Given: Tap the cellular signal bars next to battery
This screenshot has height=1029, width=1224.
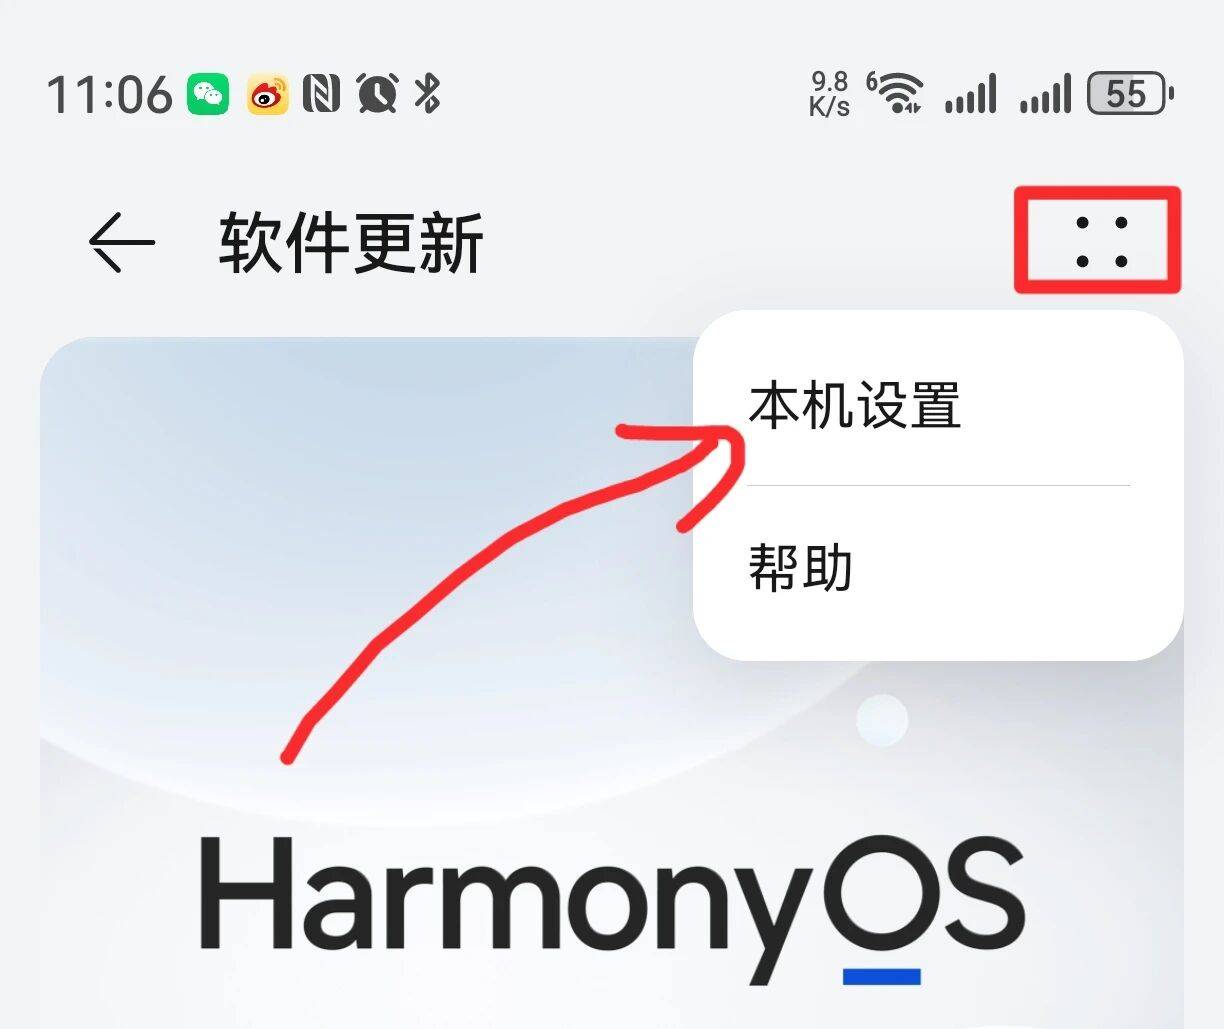Looking at the screenshot, I should pos(1045,93).
